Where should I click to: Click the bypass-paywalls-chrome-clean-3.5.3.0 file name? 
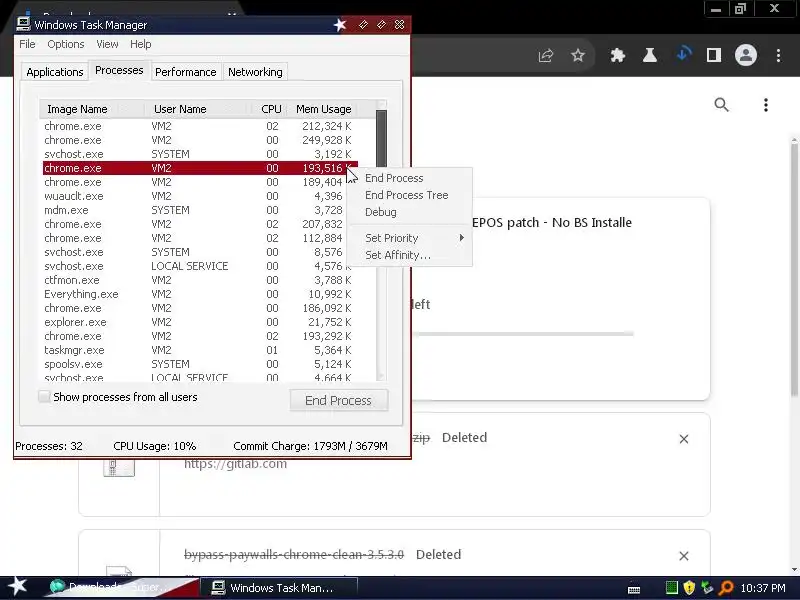tap(294, 554)
